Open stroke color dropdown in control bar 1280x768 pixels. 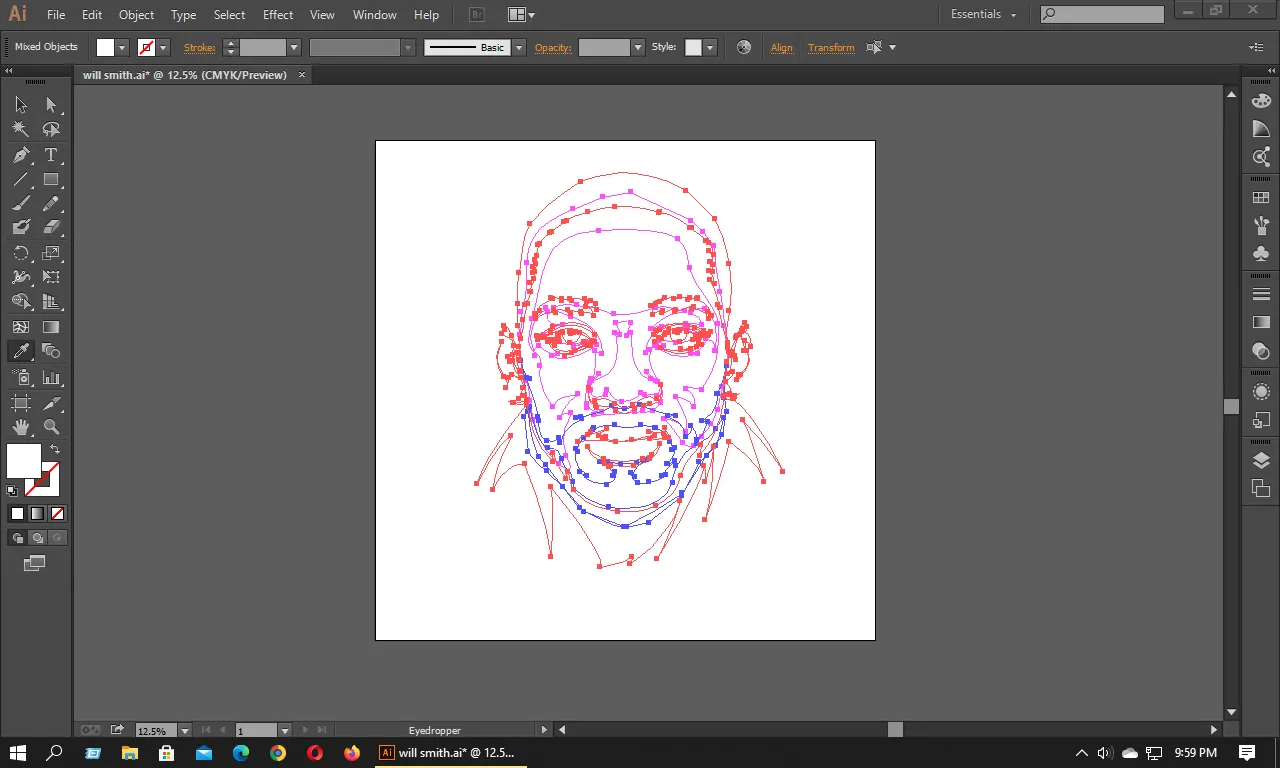click(x=163, y=48)
